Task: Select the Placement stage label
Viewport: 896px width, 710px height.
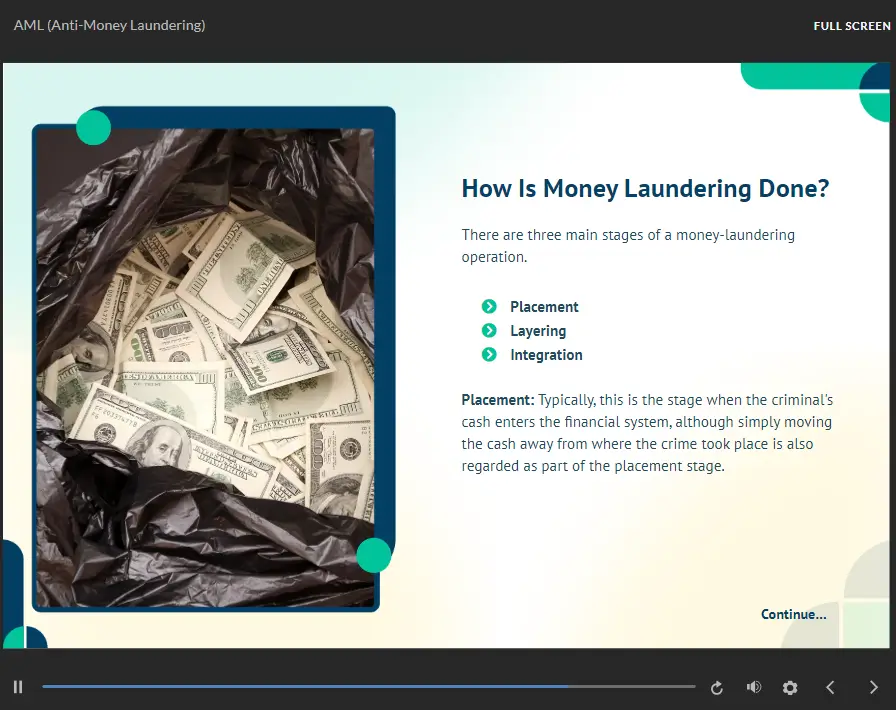Action: [544, 307]
